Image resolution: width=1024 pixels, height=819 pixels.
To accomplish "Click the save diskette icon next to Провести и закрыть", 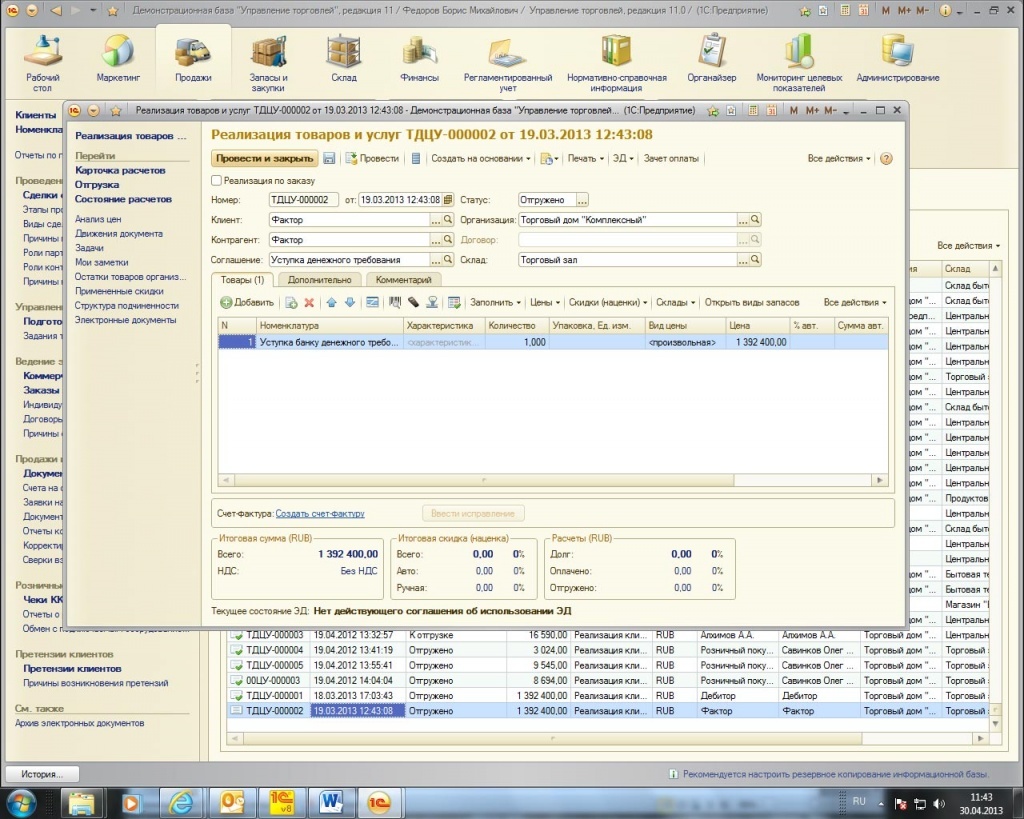I will [x=329, y=159].
